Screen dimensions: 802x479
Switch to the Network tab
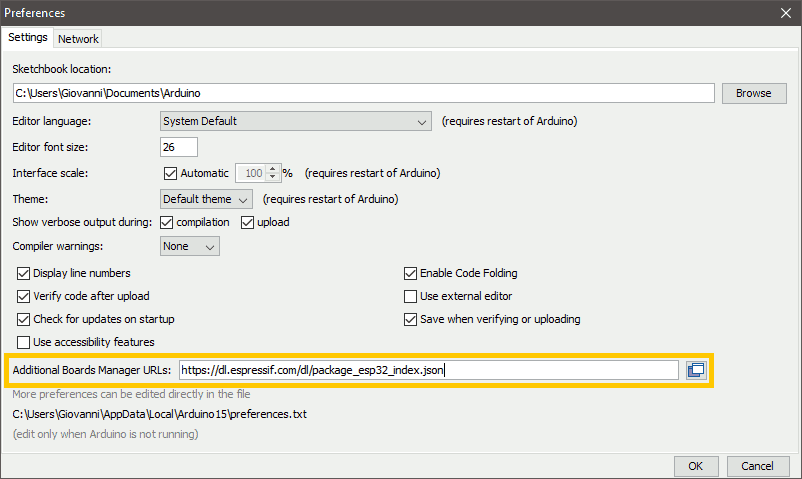(78, 39)
